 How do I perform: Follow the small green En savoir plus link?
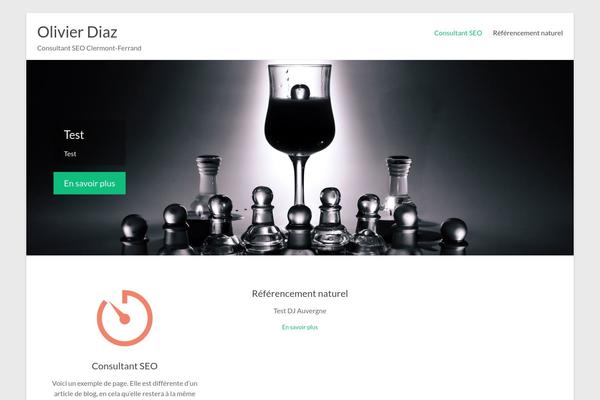click(x=300, y=327)
